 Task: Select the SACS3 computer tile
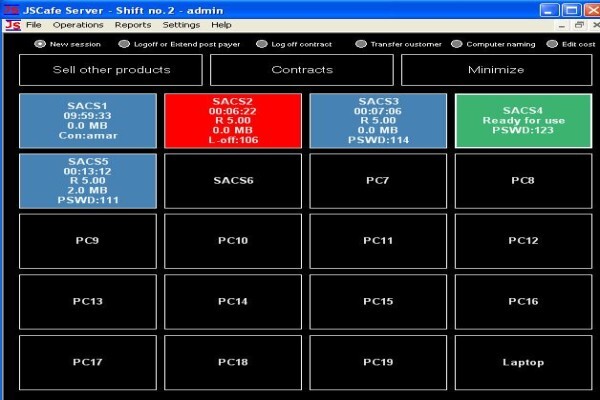coord(378,121)
